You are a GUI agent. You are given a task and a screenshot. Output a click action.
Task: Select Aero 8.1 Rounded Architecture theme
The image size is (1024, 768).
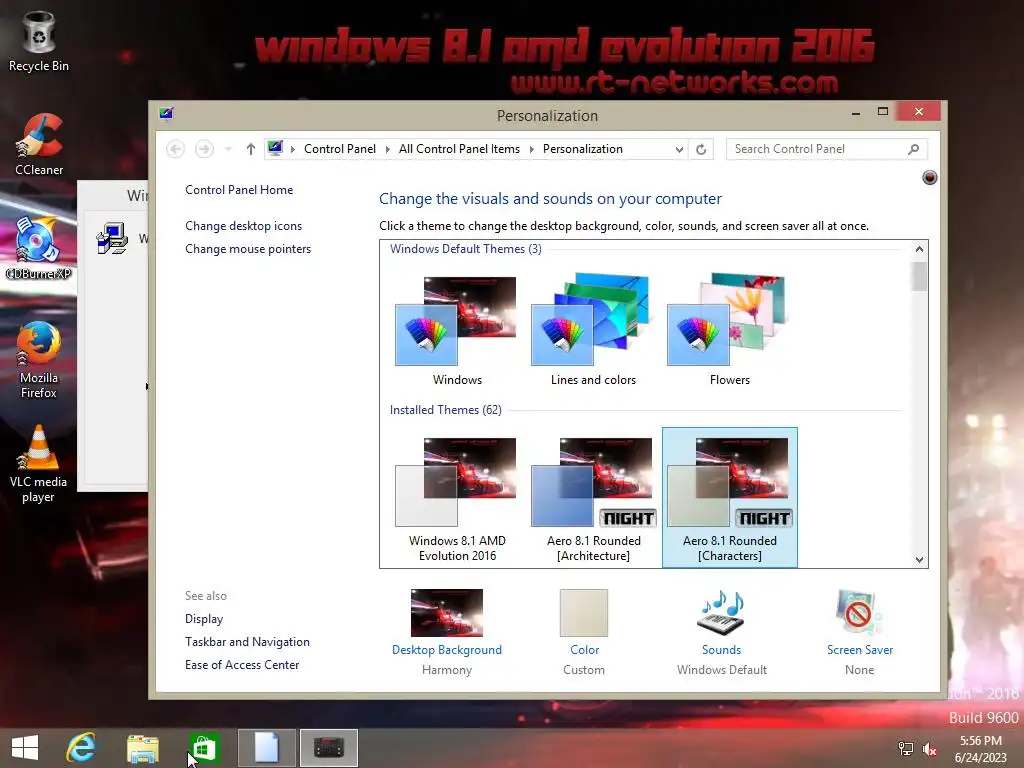593,498
